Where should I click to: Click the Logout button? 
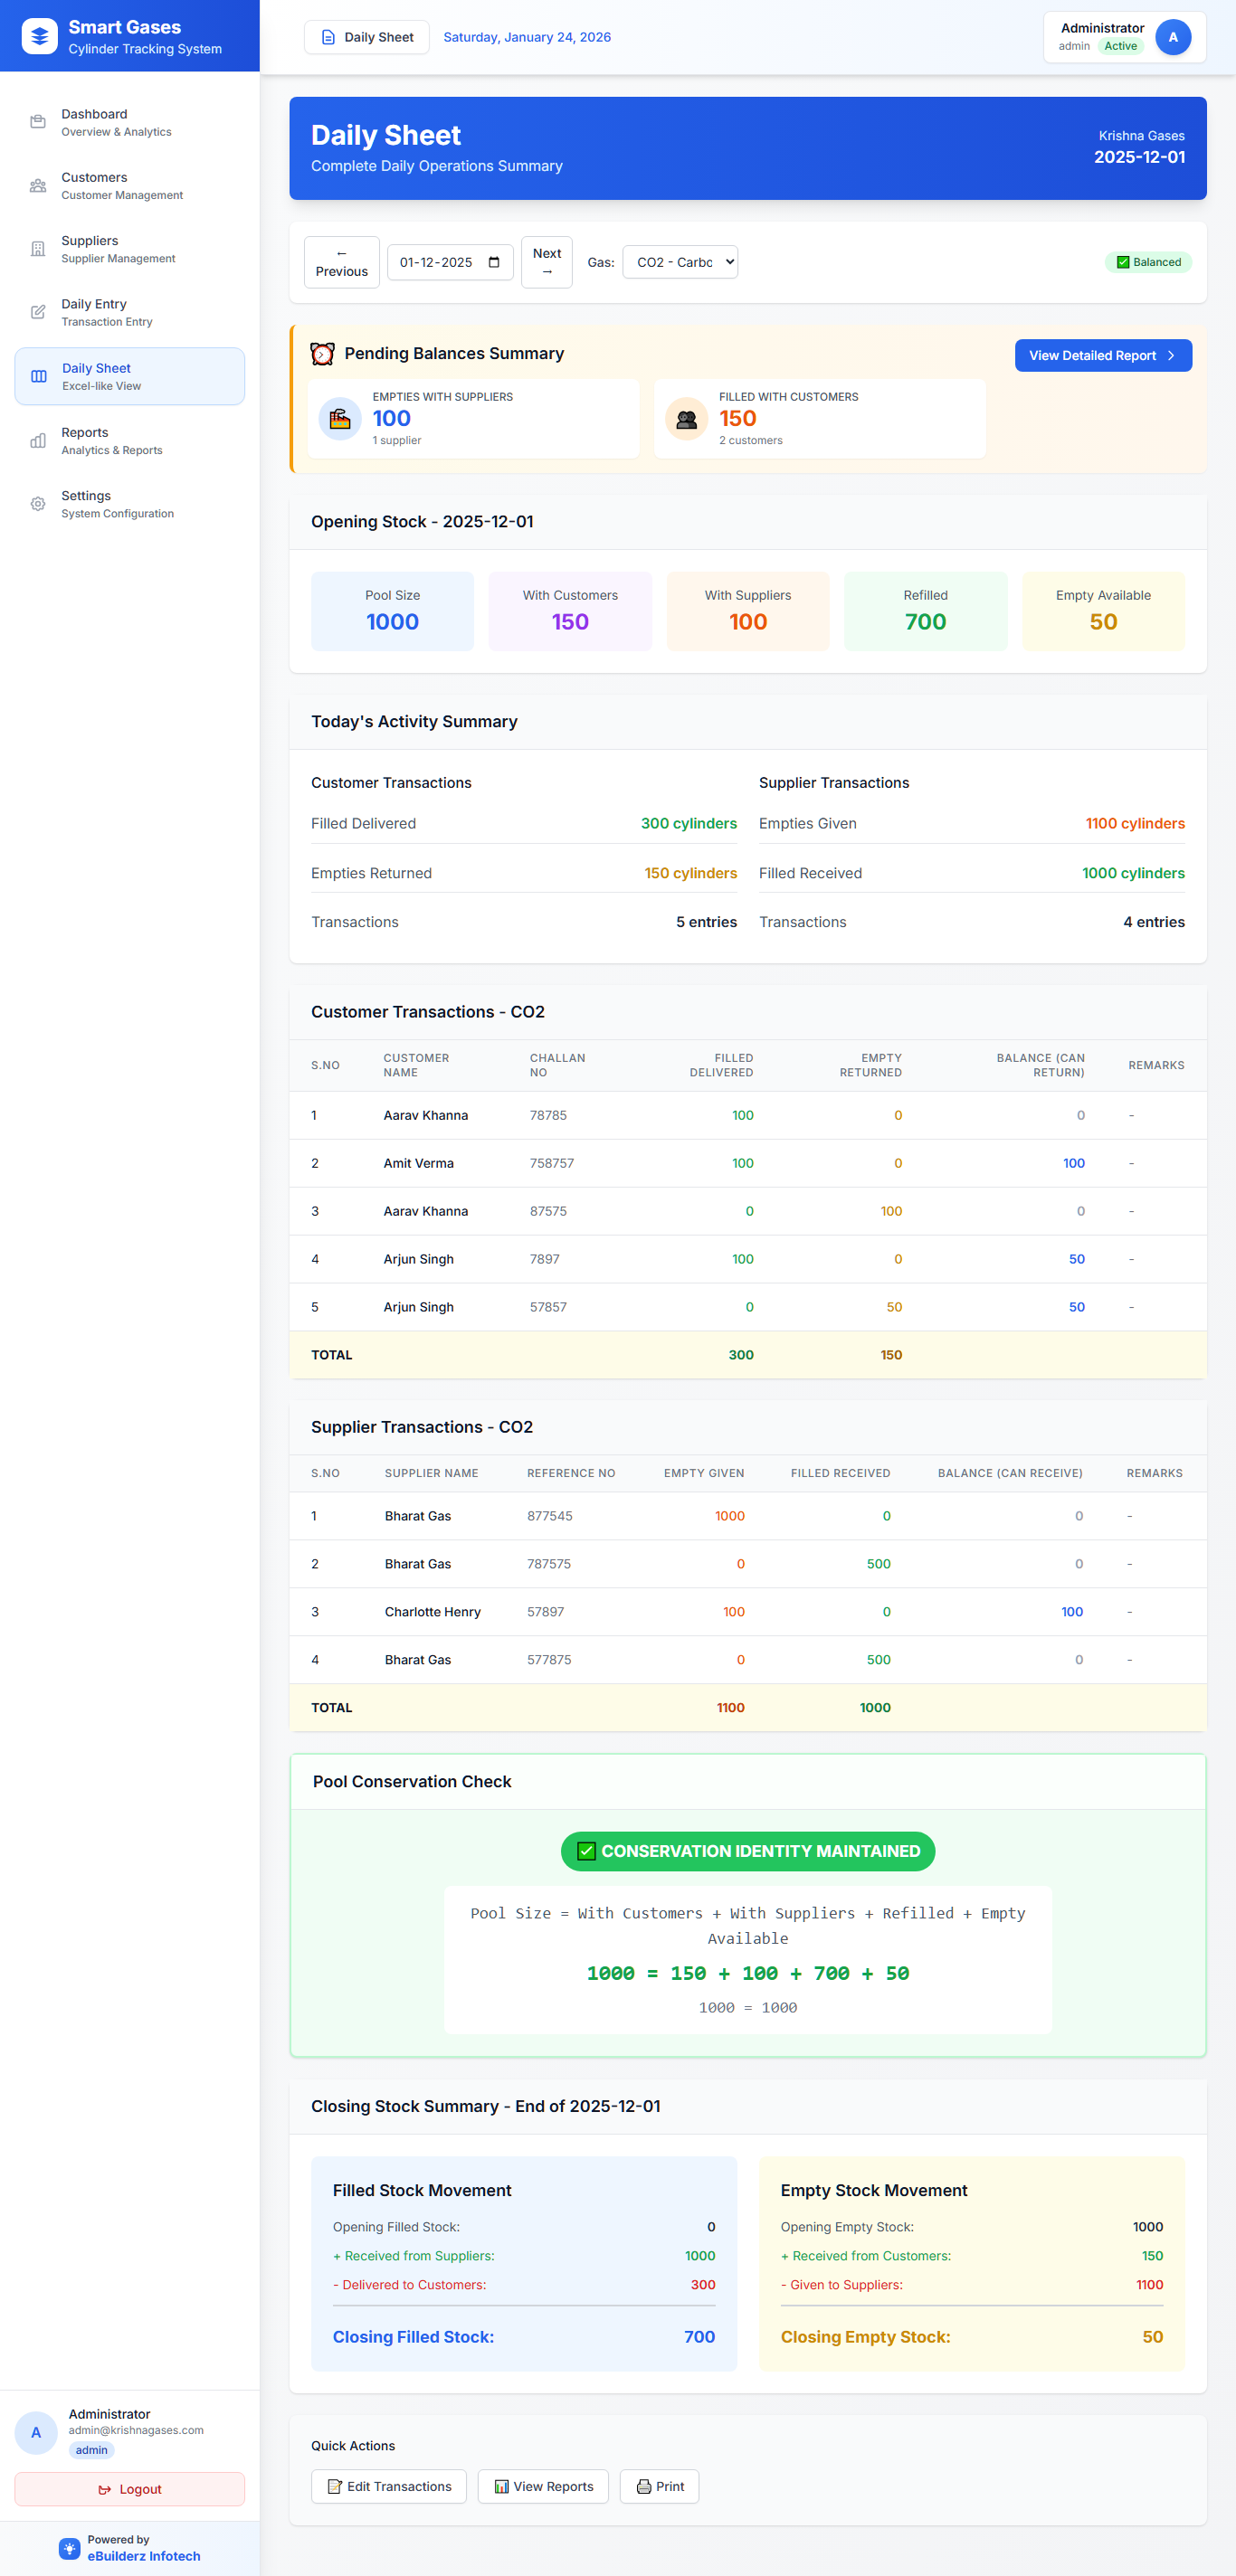pos(130,2489)
